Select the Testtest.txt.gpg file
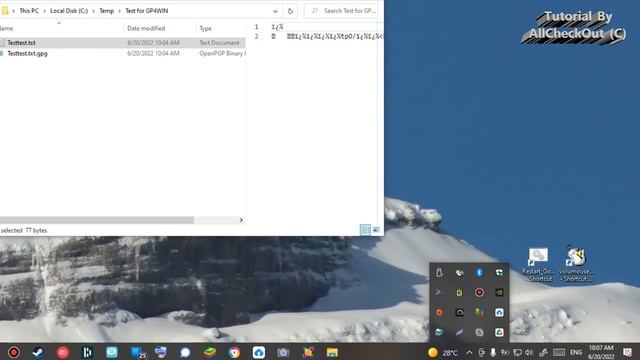 [x=27, y=53]
